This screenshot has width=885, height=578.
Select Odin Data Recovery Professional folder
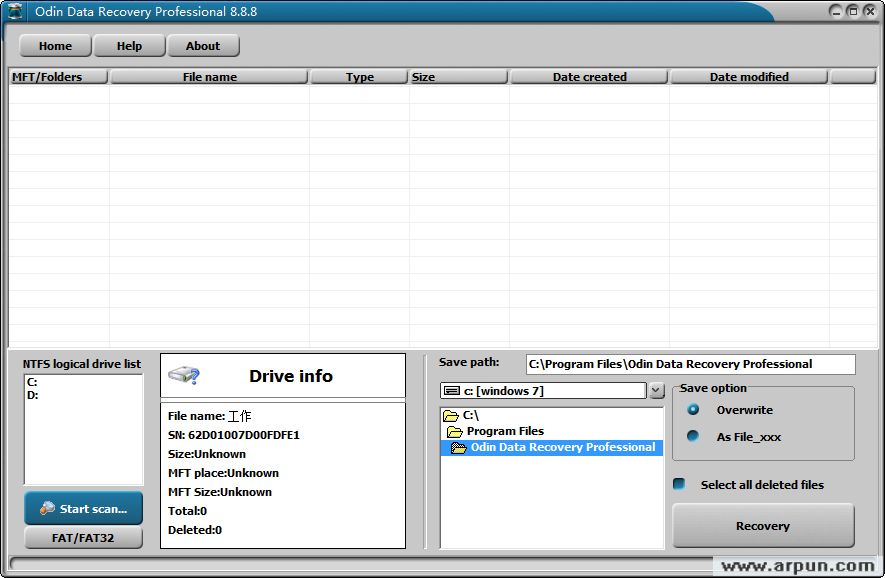pyautogui.click(x=562, y=447)
